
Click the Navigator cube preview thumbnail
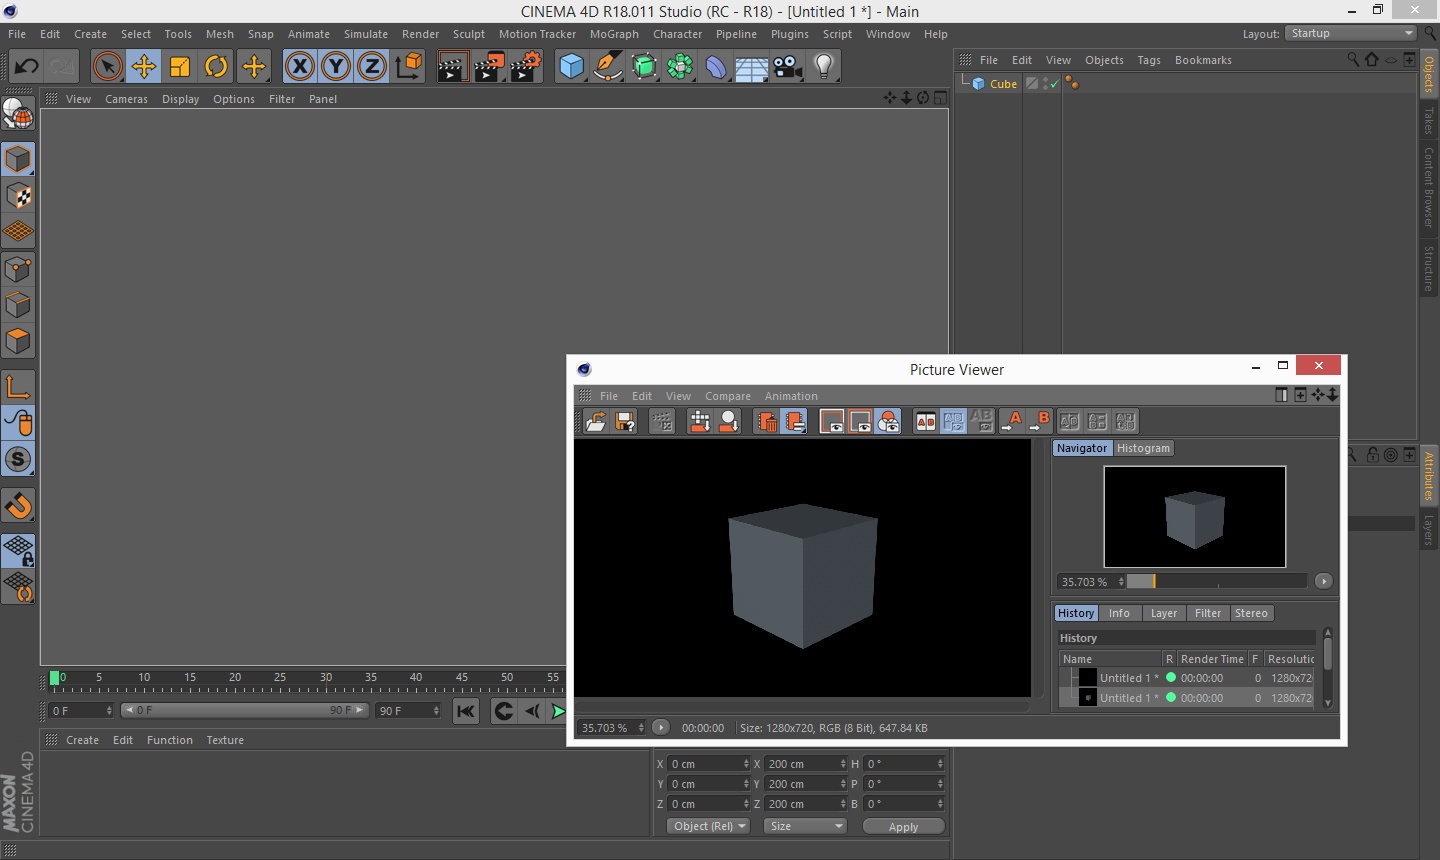[1194, 517]
